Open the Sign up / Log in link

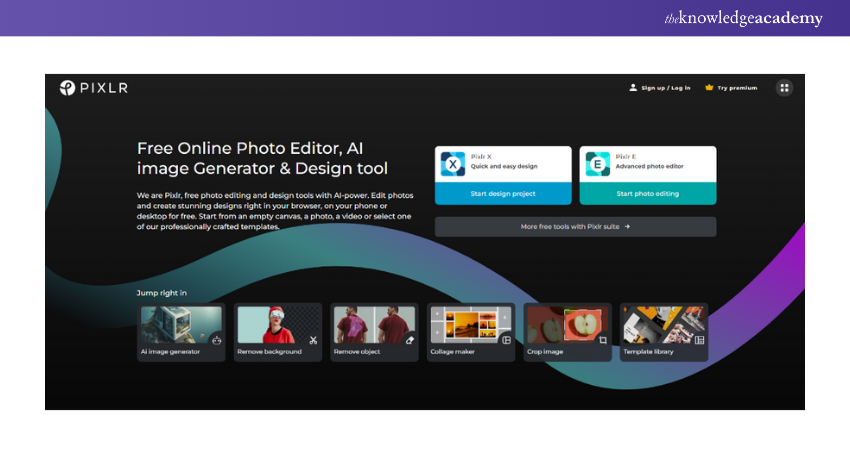pyautogui.click(x=660, y=88)
